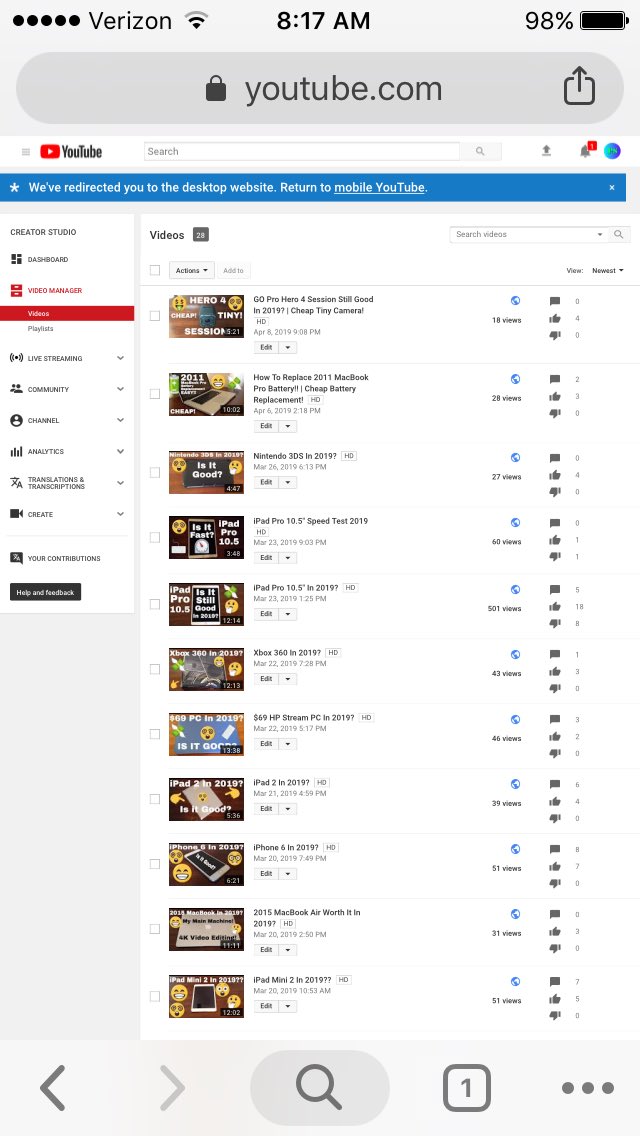The height and width of the screenshot is (1136, 640).
Task: Focus the Search videos input field
Action: (x=522, y=234)
